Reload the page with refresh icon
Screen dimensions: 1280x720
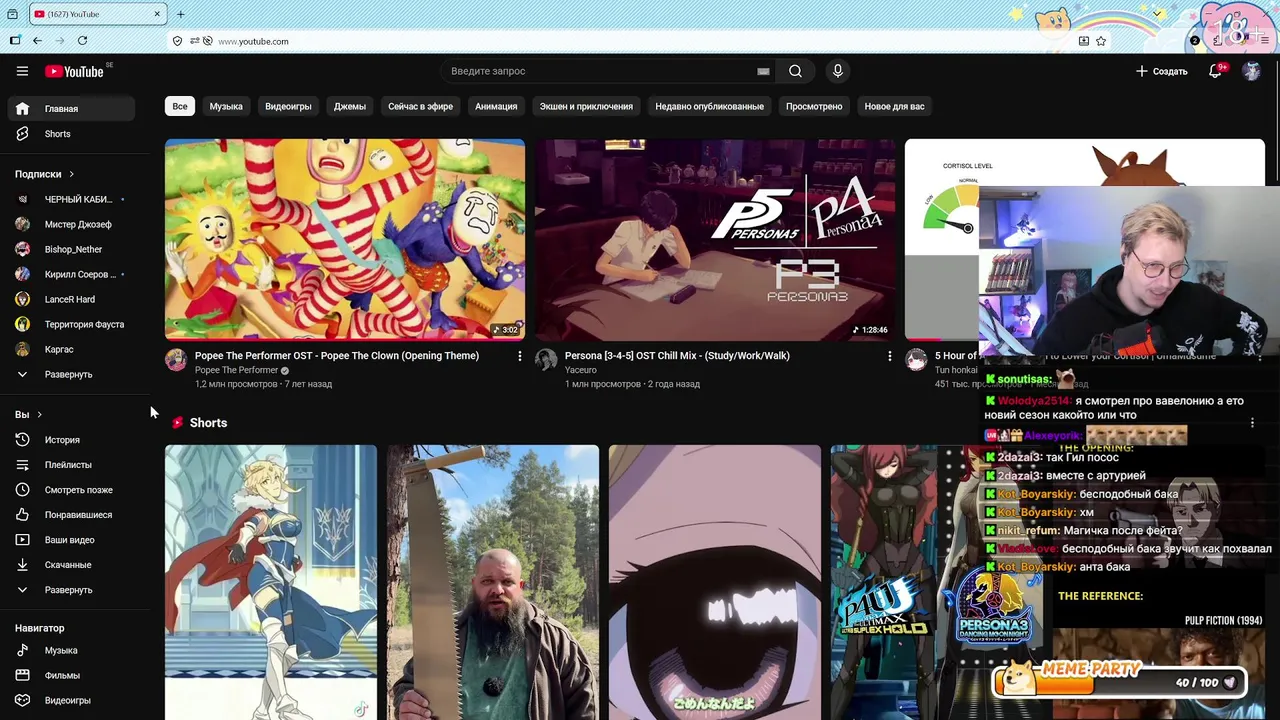pos(82,41)
